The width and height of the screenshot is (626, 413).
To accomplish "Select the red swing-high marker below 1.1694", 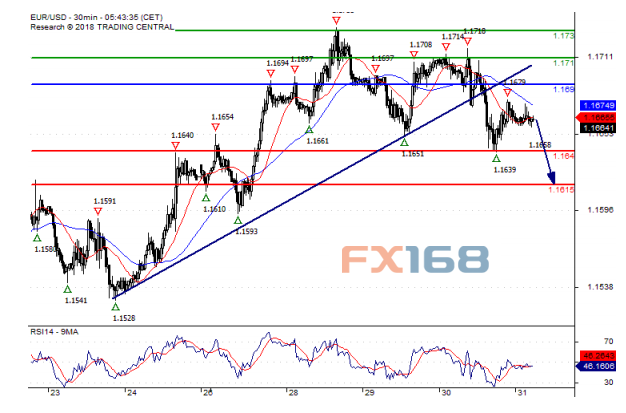I will coord(271,73).
